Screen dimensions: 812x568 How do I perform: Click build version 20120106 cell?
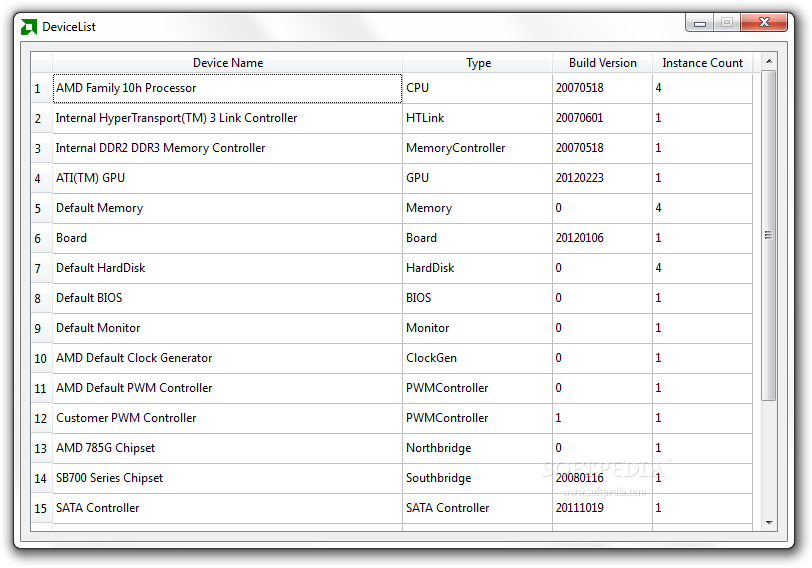coord(602,238)
